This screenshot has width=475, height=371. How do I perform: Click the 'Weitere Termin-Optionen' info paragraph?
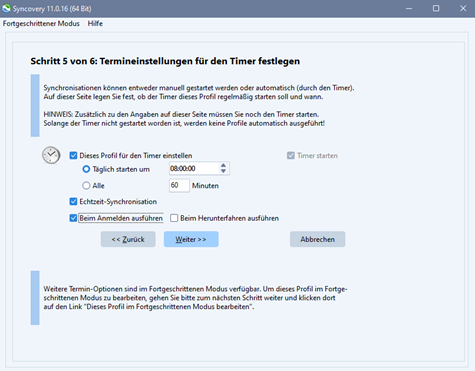coord(195,298)
